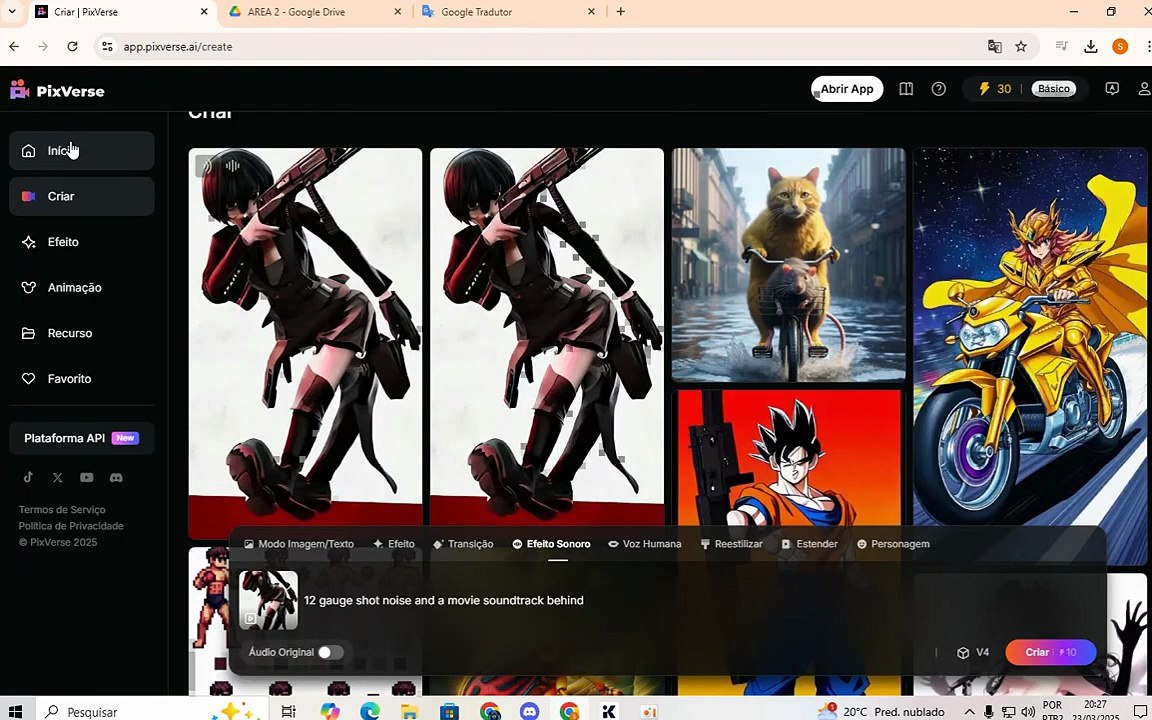
Task: Open PixVerse YouTube icon
Action: [x=87, y=478]
